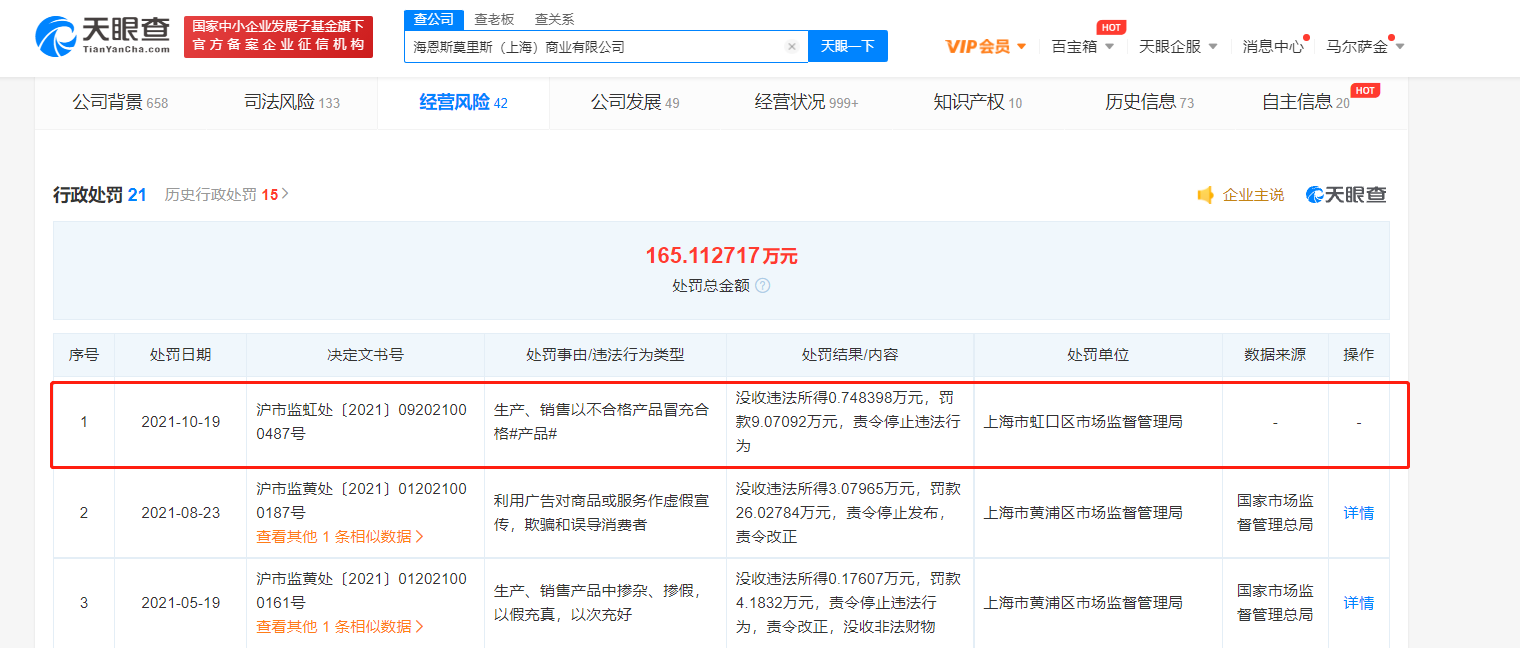Viewport: 1520px width, 648px height.
Task: Click 国家市场监督管理总局 source in row 3
Action: pos(1275,603)
